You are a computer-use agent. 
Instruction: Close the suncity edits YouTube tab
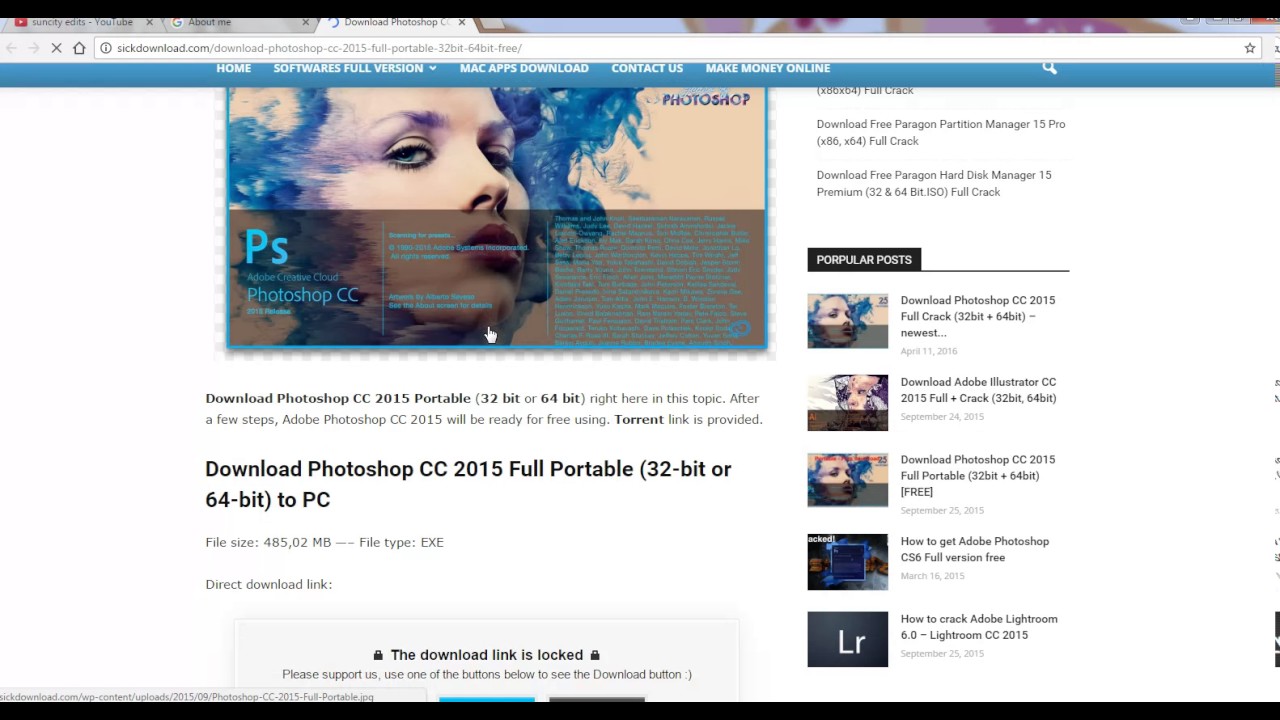[150, 22]
